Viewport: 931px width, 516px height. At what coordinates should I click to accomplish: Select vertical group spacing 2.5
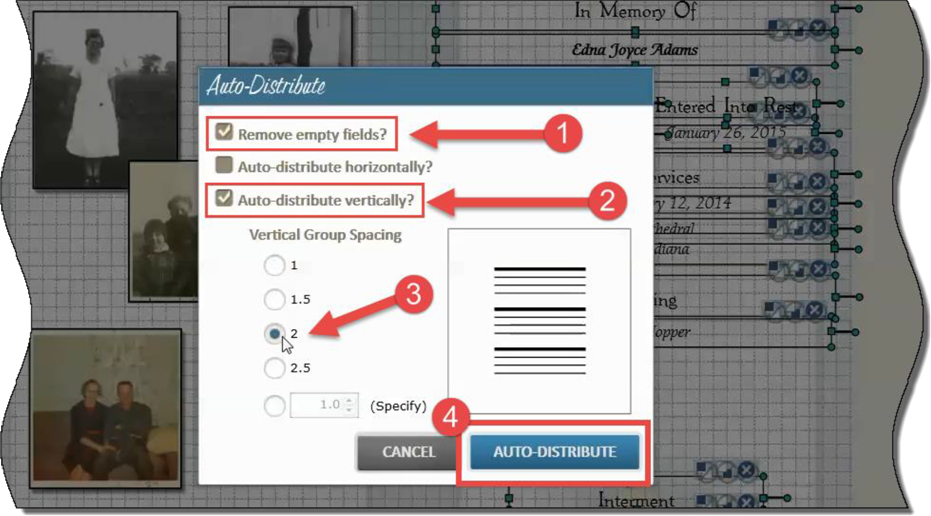click(x=274, y=368)
